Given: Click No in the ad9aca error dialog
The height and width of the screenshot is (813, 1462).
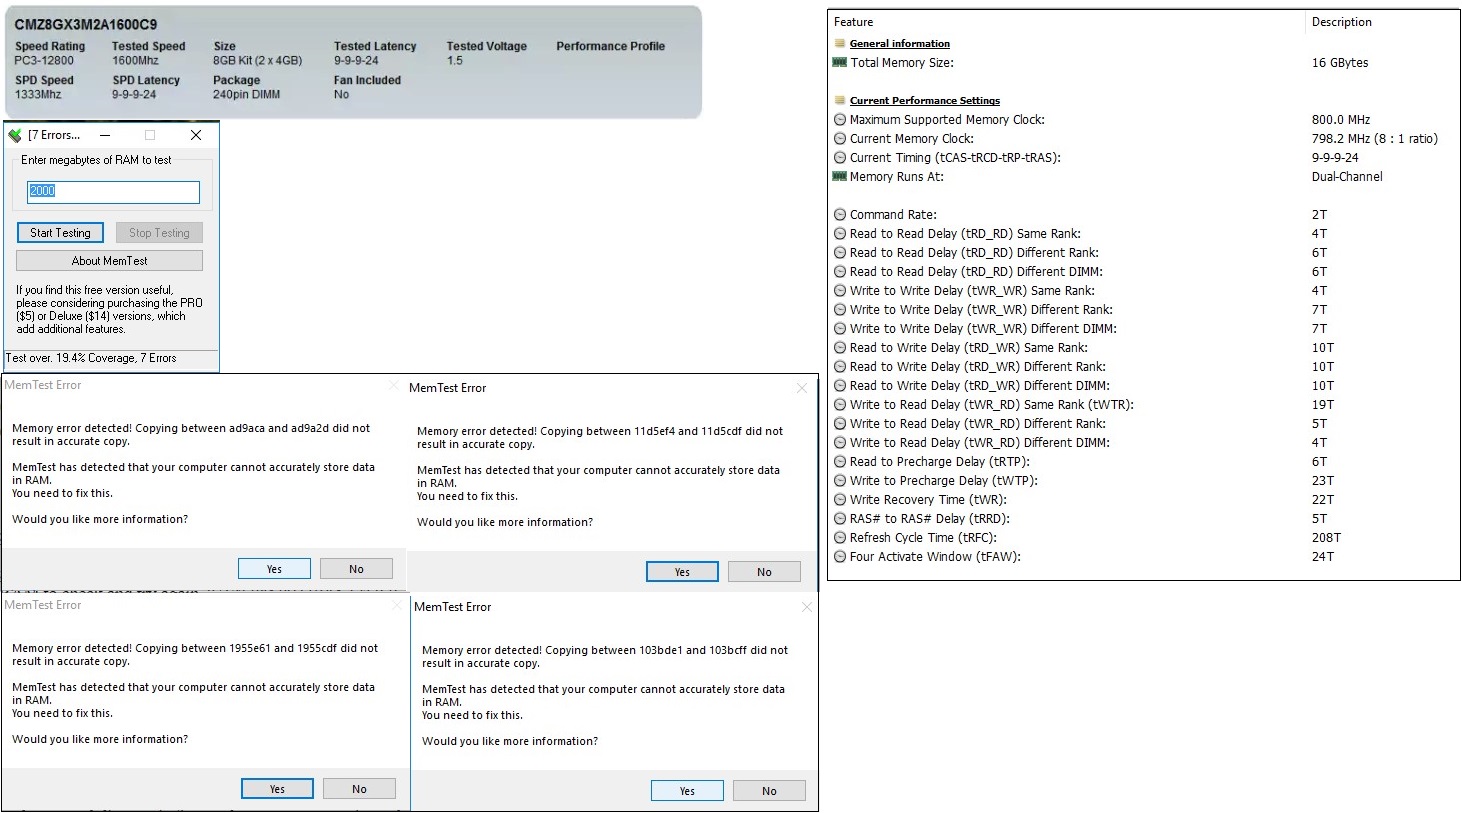Looking at the screenshot, I should (x=356, y=569).
